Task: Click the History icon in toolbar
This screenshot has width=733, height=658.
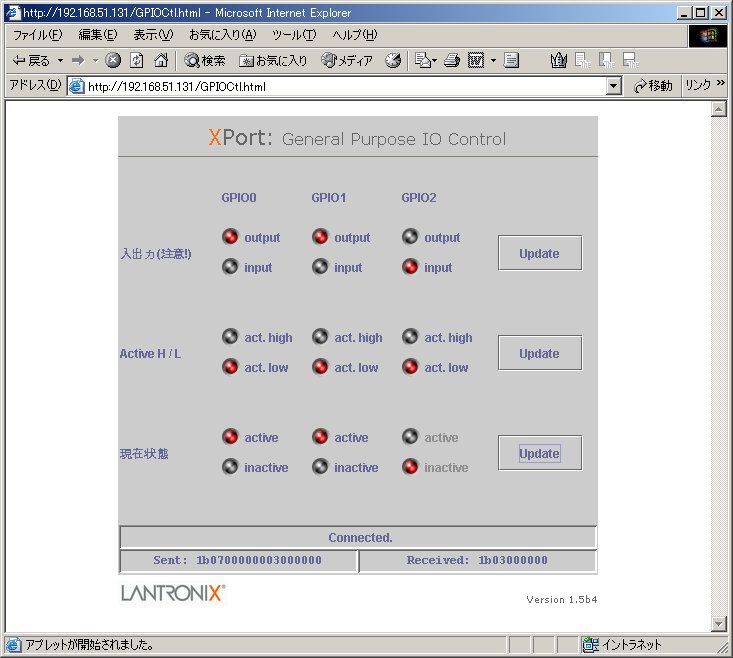Action: [x=393, y=60]
